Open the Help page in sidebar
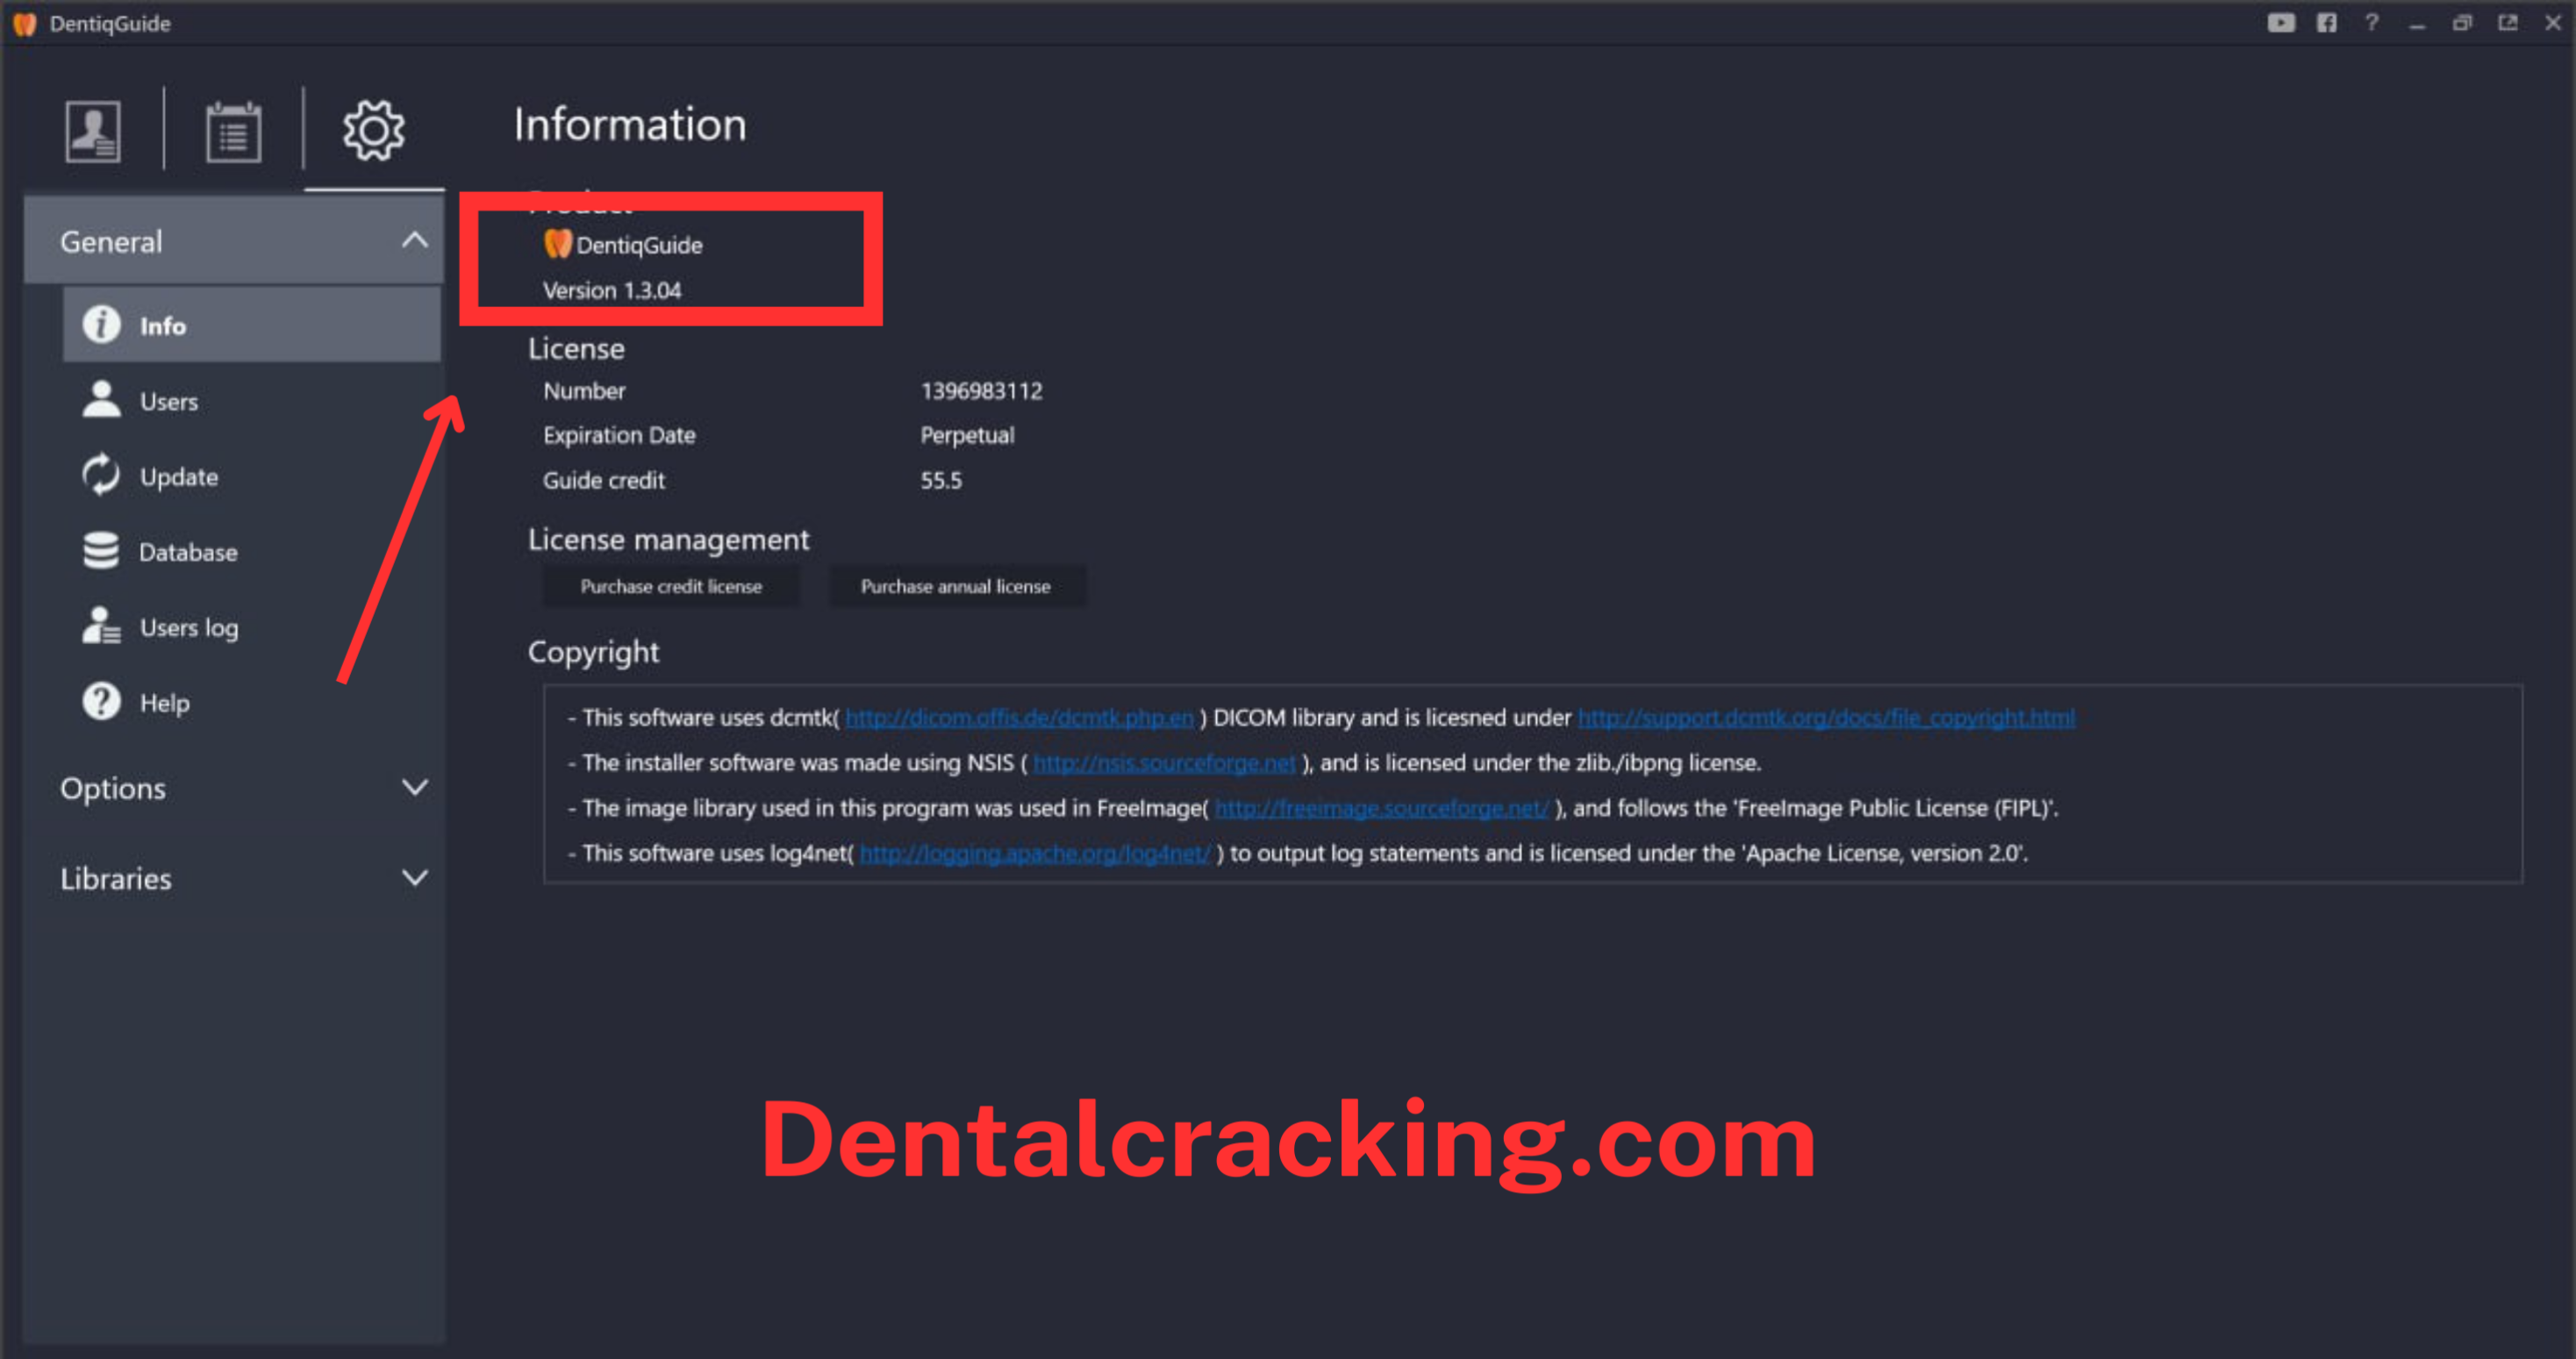Screen dimensions: 2576x1359 (251, 703)
